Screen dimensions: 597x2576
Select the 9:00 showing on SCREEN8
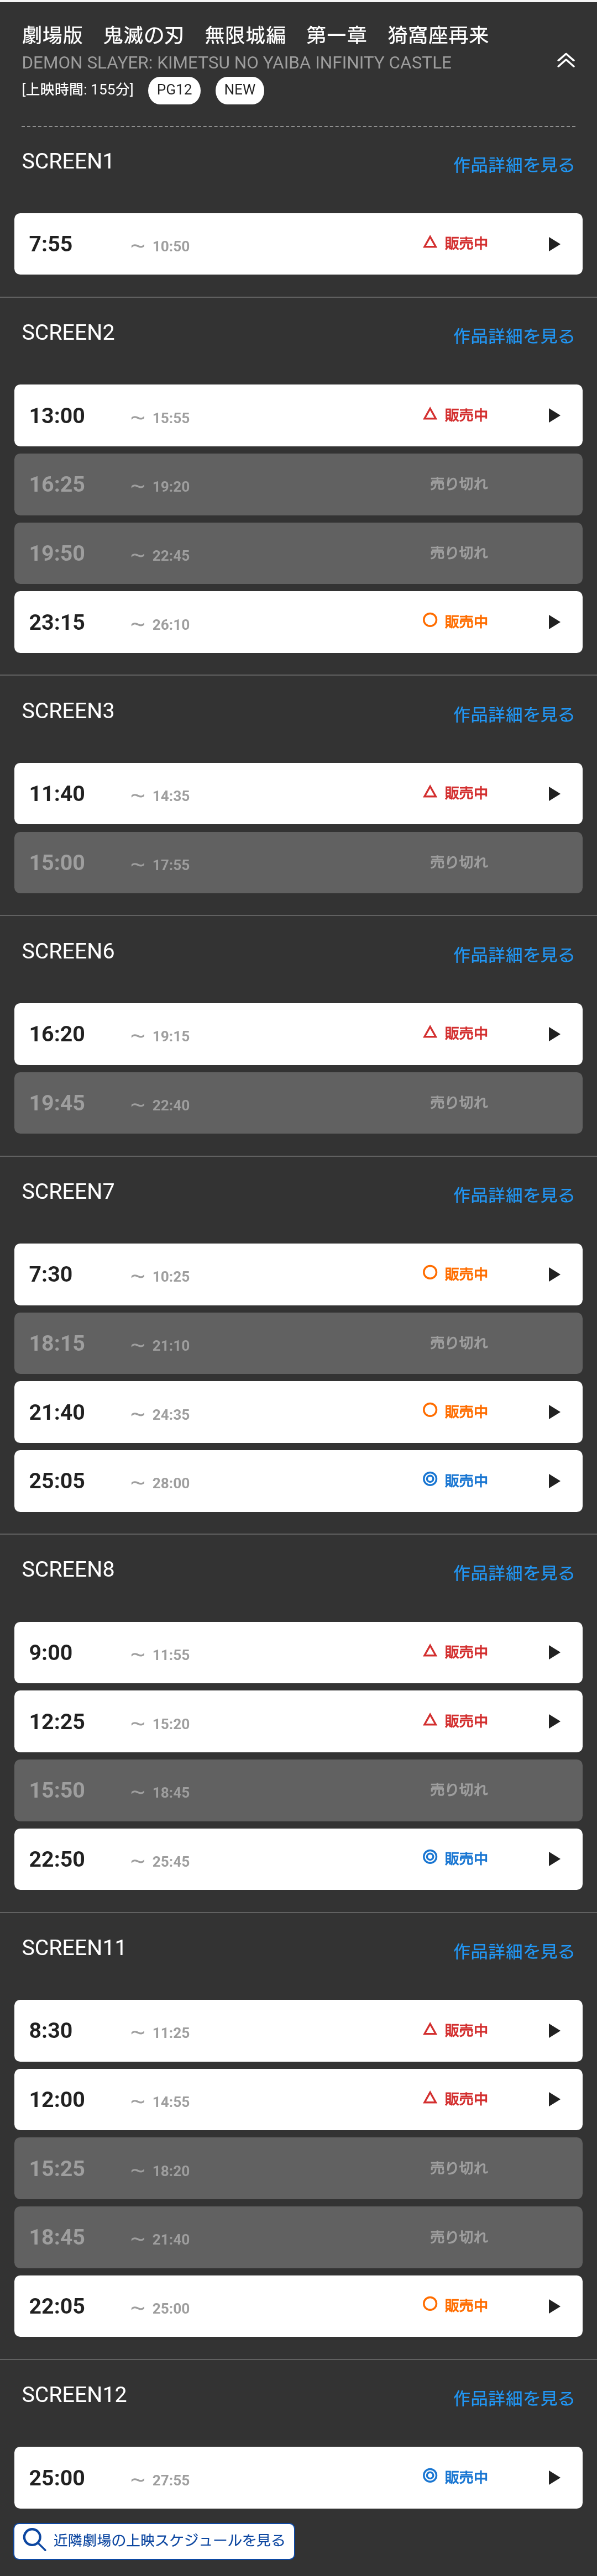(x=298, y=1653)
